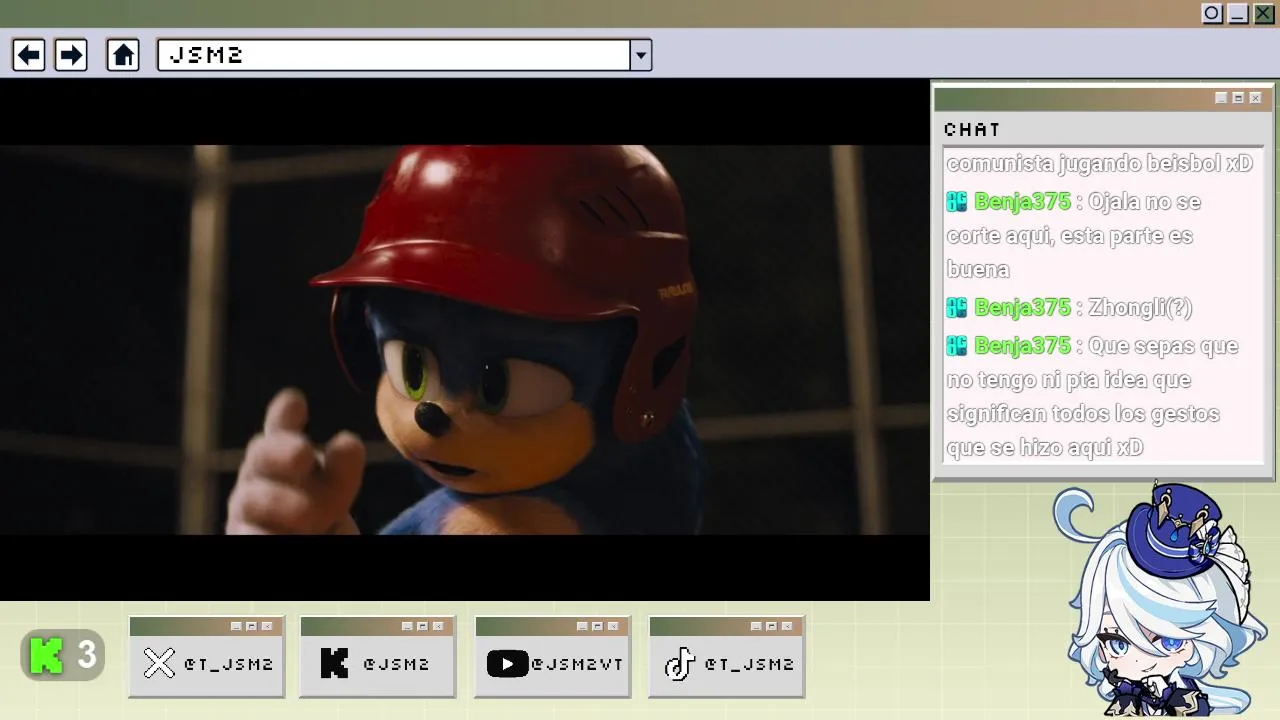This screenshot has height=720, width=1280.
Task: Click username Benja375 beside 'Ojala no se'
Action: (1022, 202)
